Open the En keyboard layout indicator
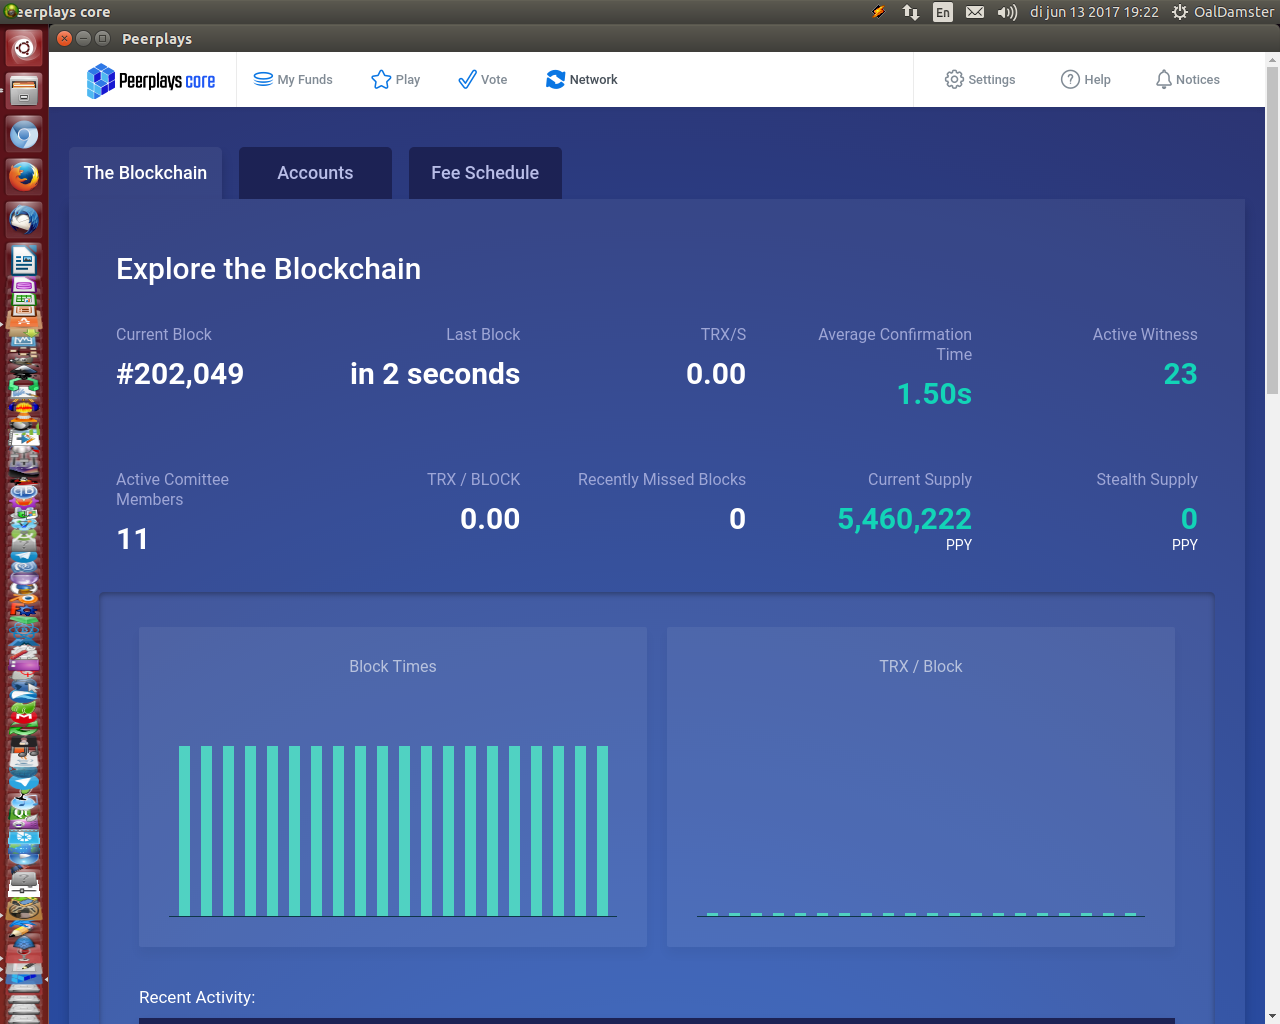1280x1024 pixels. point(943,12)
